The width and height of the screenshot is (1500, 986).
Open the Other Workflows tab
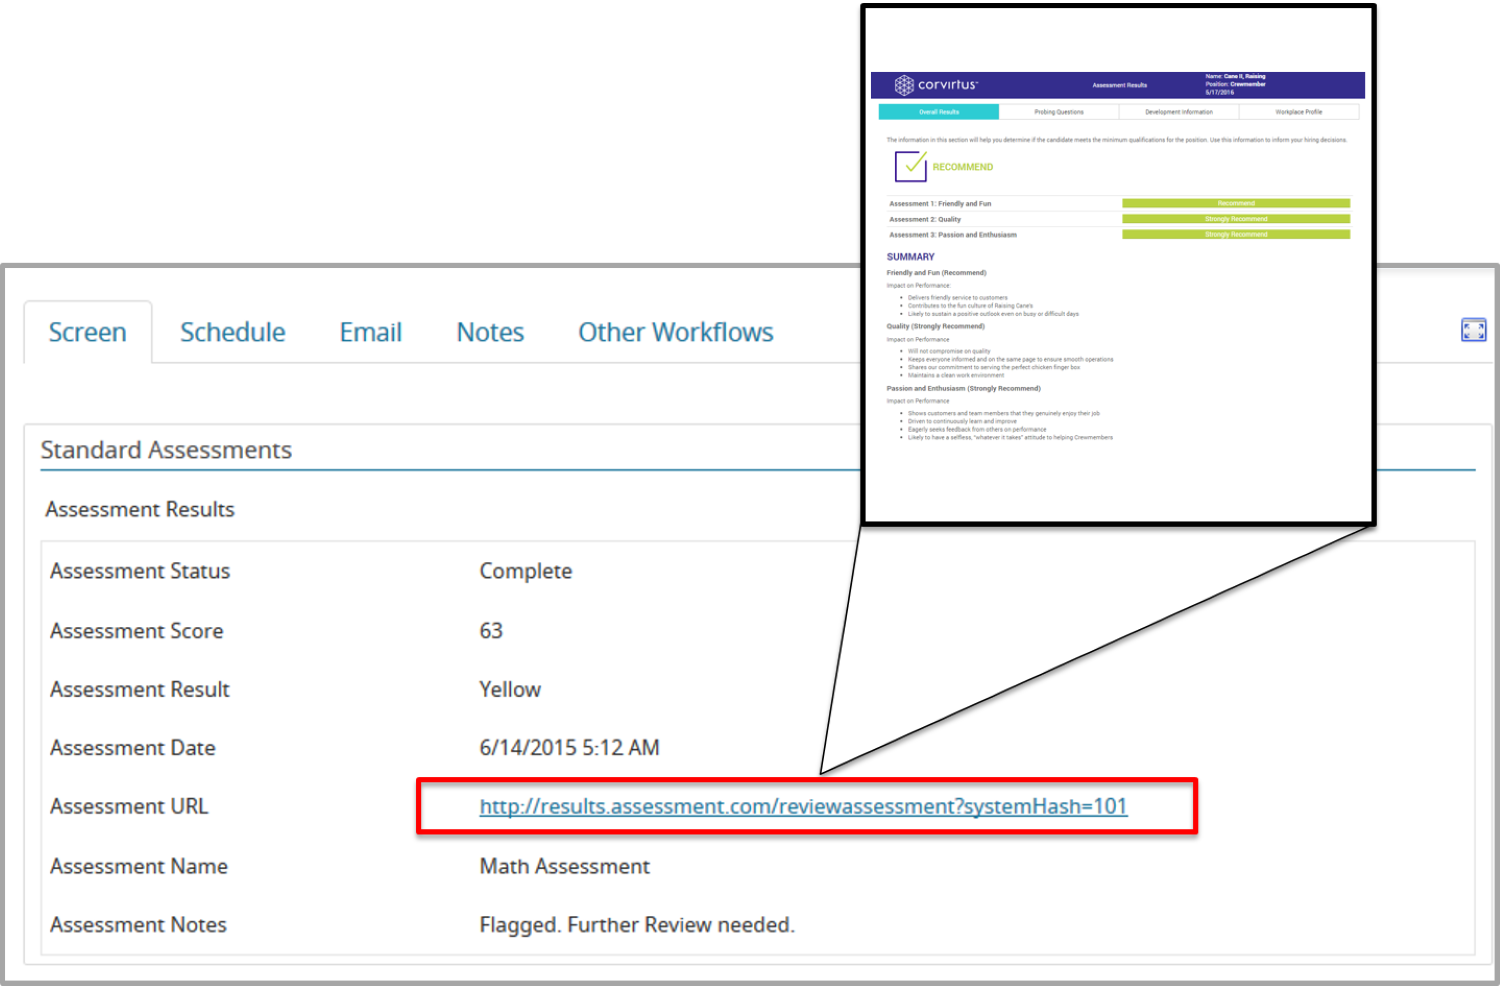675,332
